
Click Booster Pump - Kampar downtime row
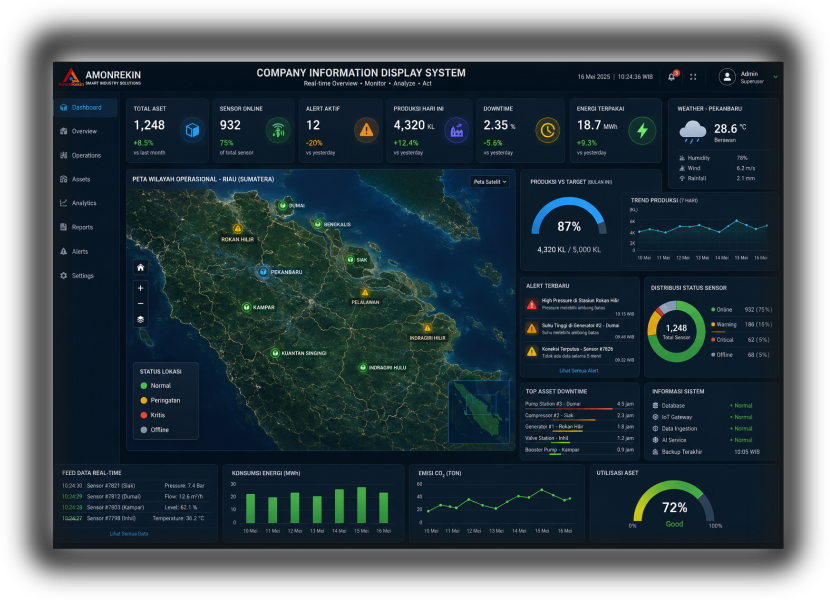[x=579, y=451]
